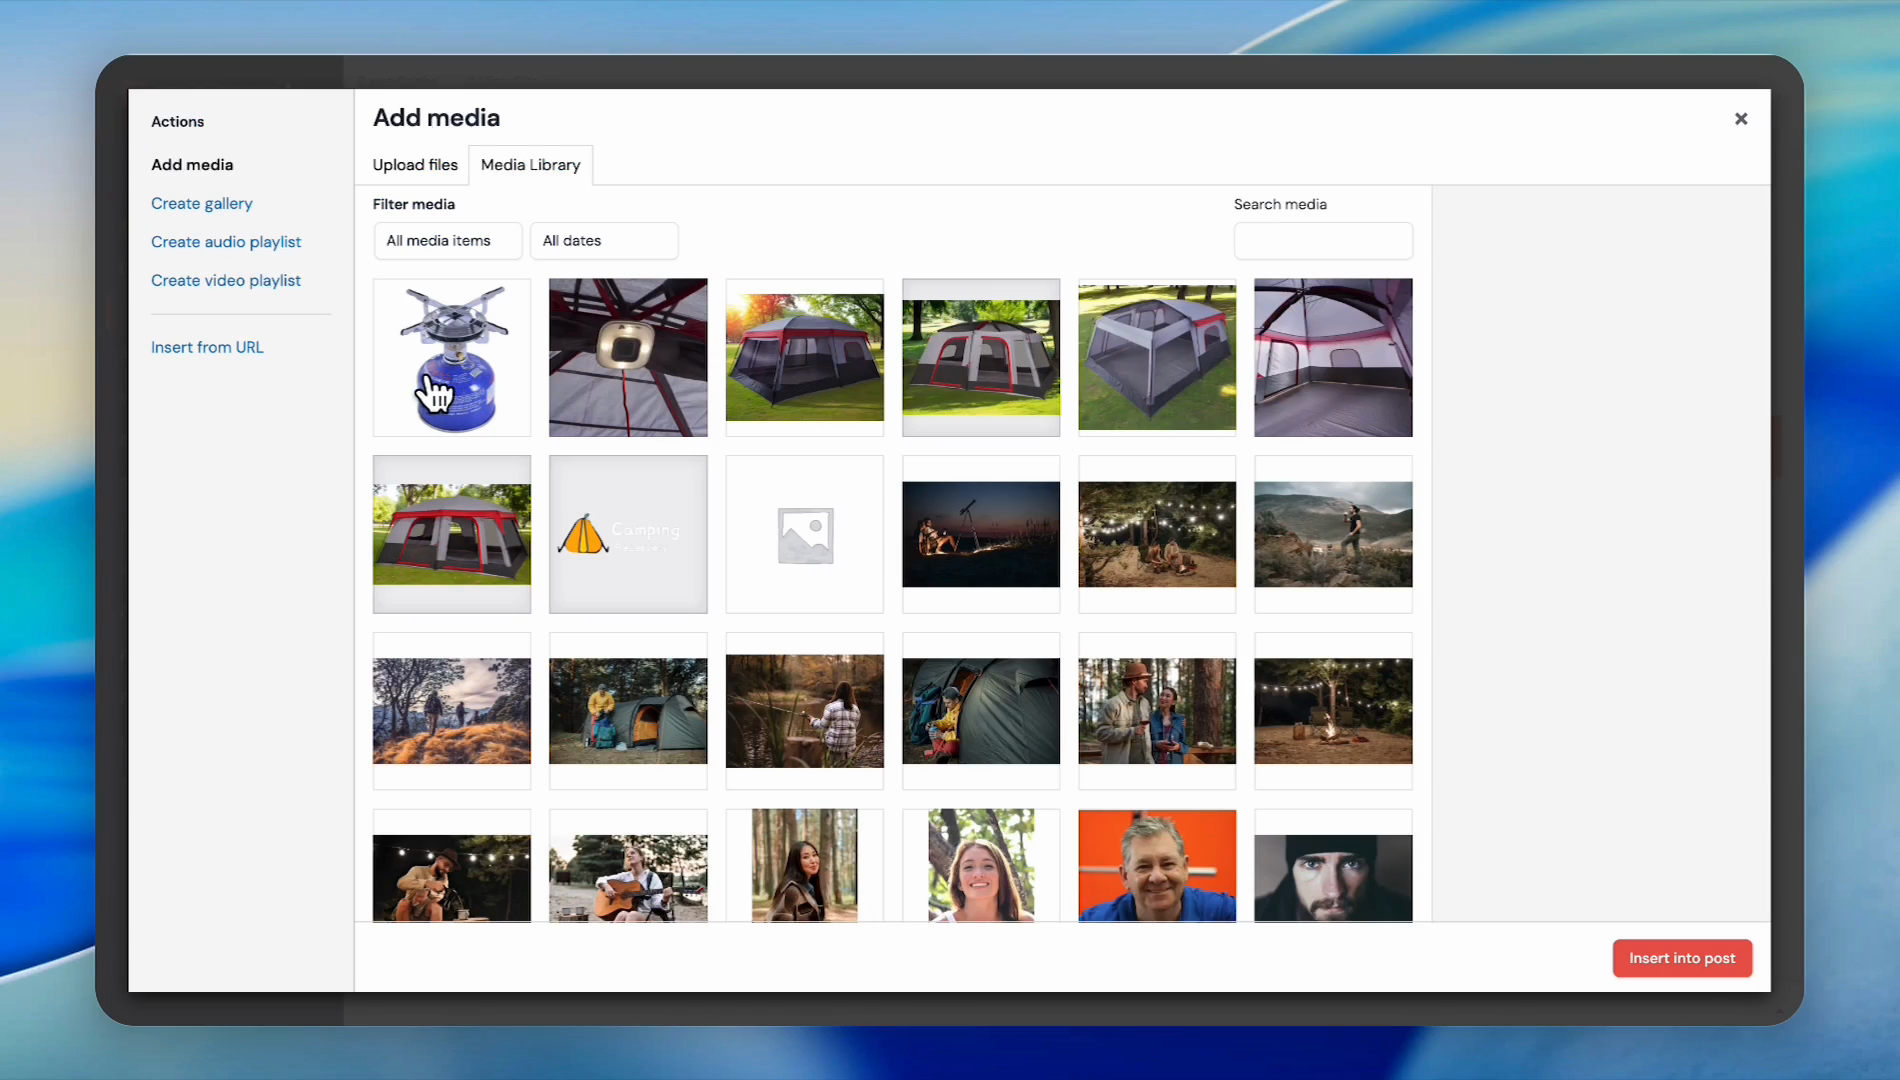Select the two hikers on trail photo
The height and width of the screenshot is (1080, 1900).
click(x=452, y=711)
